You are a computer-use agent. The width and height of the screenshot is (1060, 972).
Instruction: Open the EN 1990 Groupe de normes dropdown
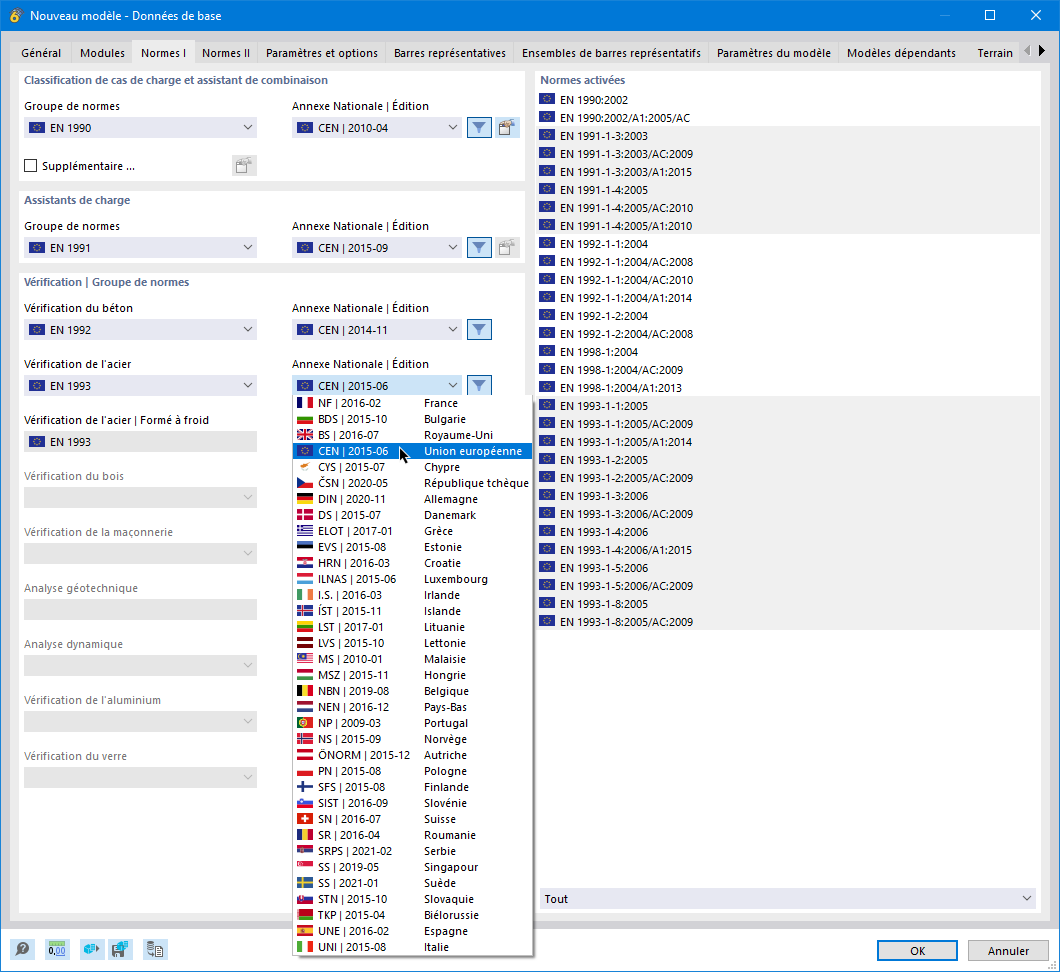coord(141,128)
